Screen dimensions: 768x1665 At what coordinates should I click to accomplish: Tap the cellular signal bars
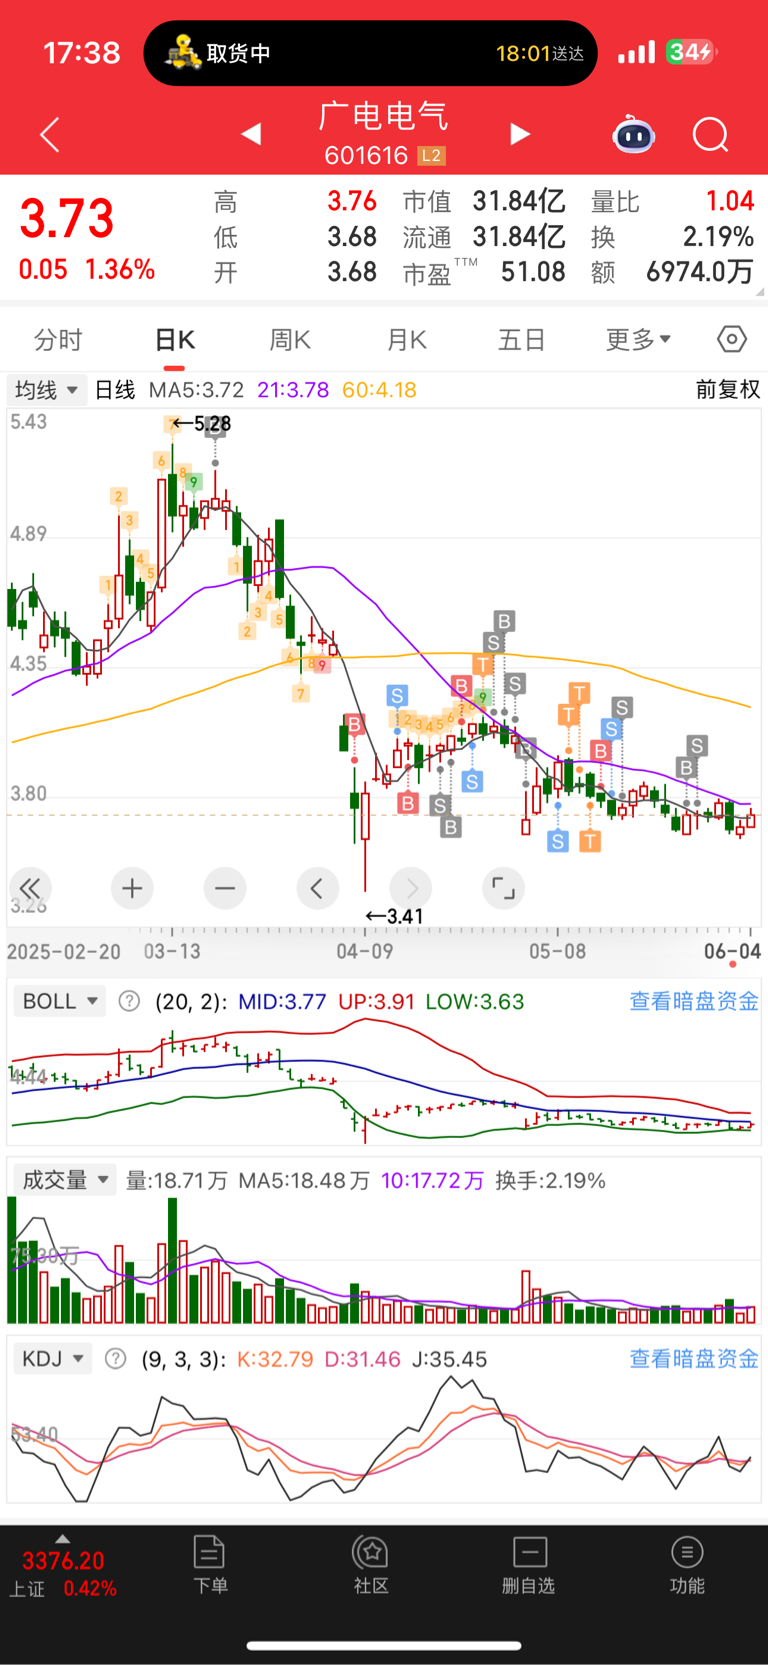point(636,52)
